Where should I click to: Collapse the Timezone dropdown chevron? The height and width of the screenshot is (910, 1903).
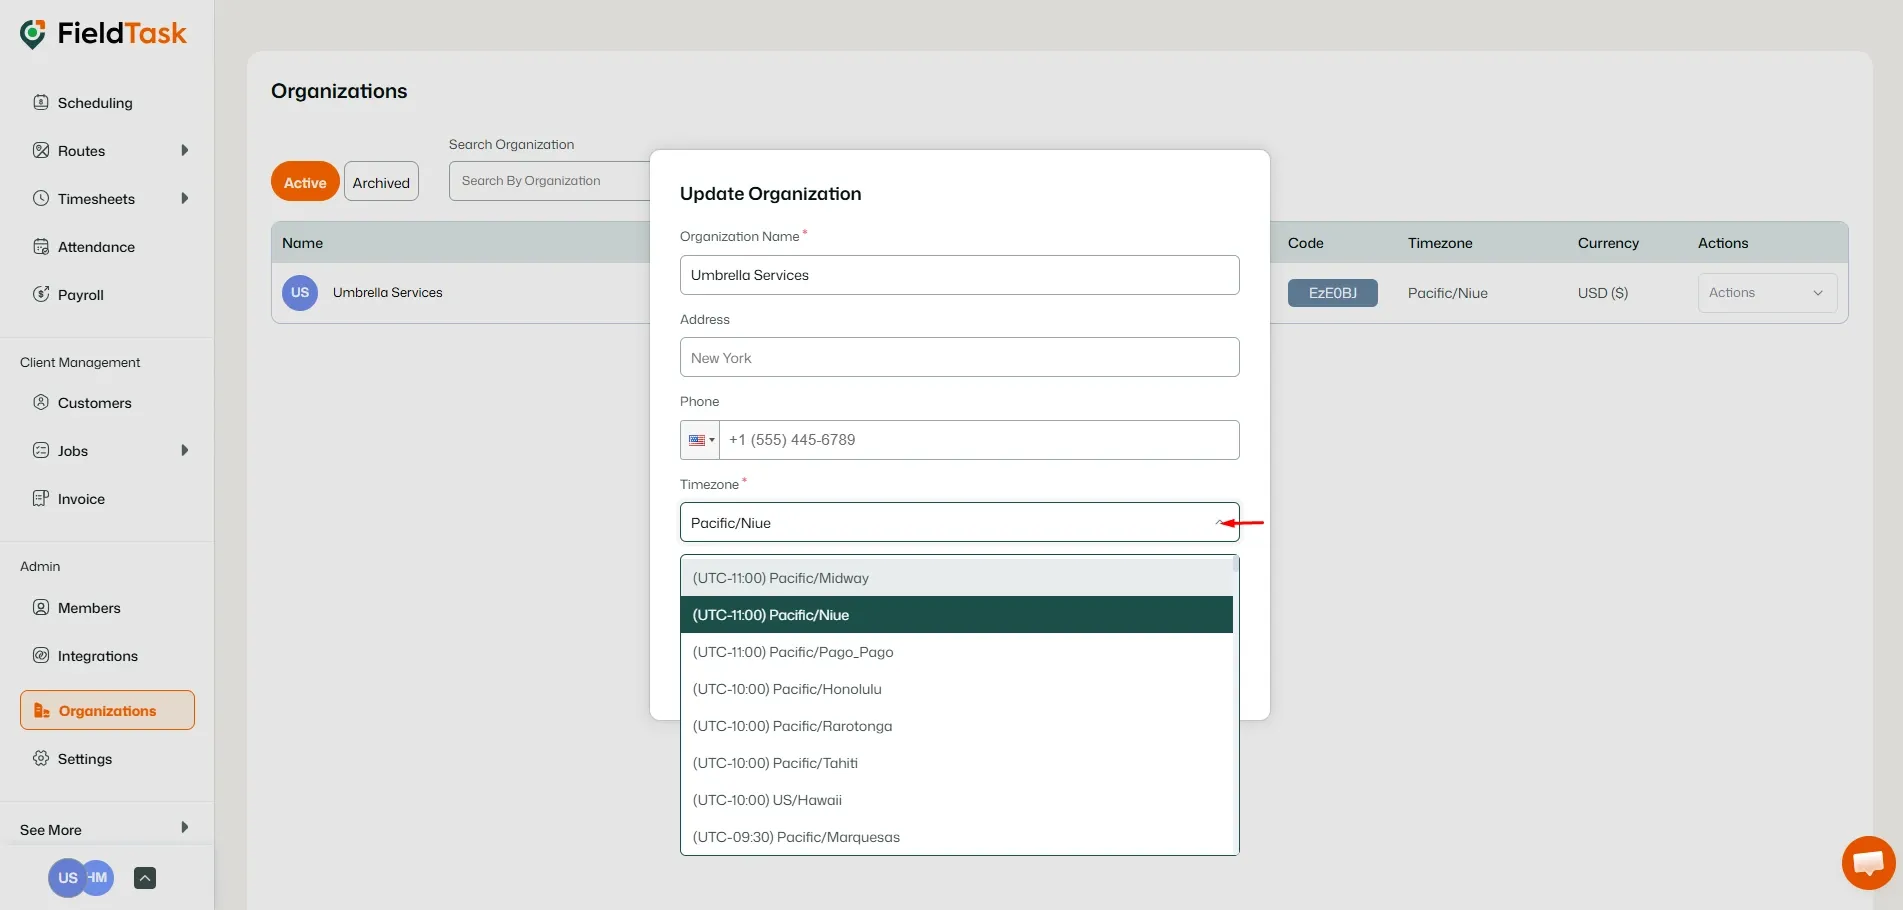coord(1220,522)
